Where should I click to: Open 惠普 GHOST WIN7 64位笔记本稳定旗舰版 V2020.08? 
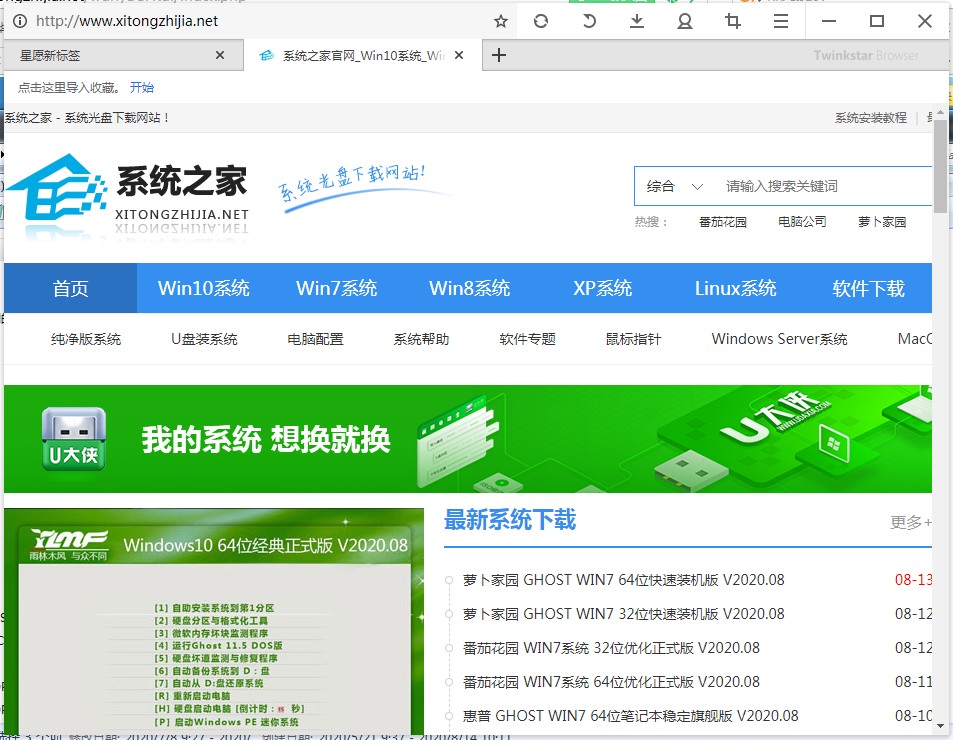631,716
